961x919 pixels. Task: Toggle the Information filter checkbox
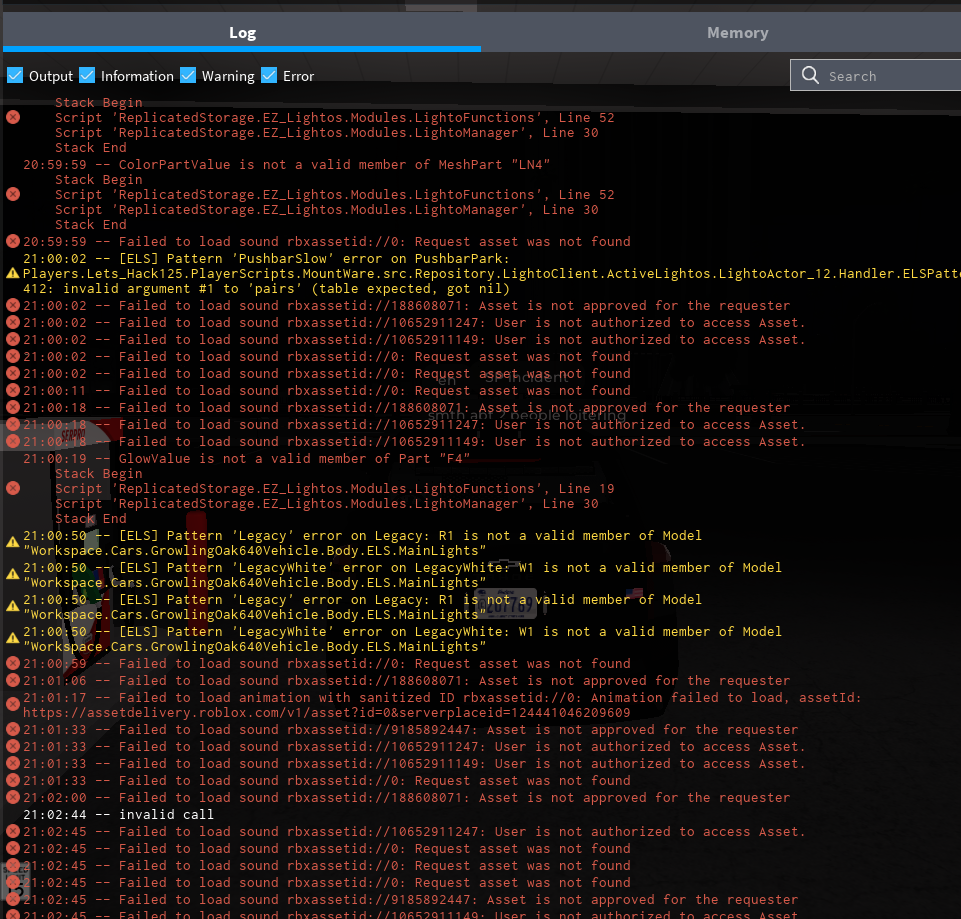point(87,75)
